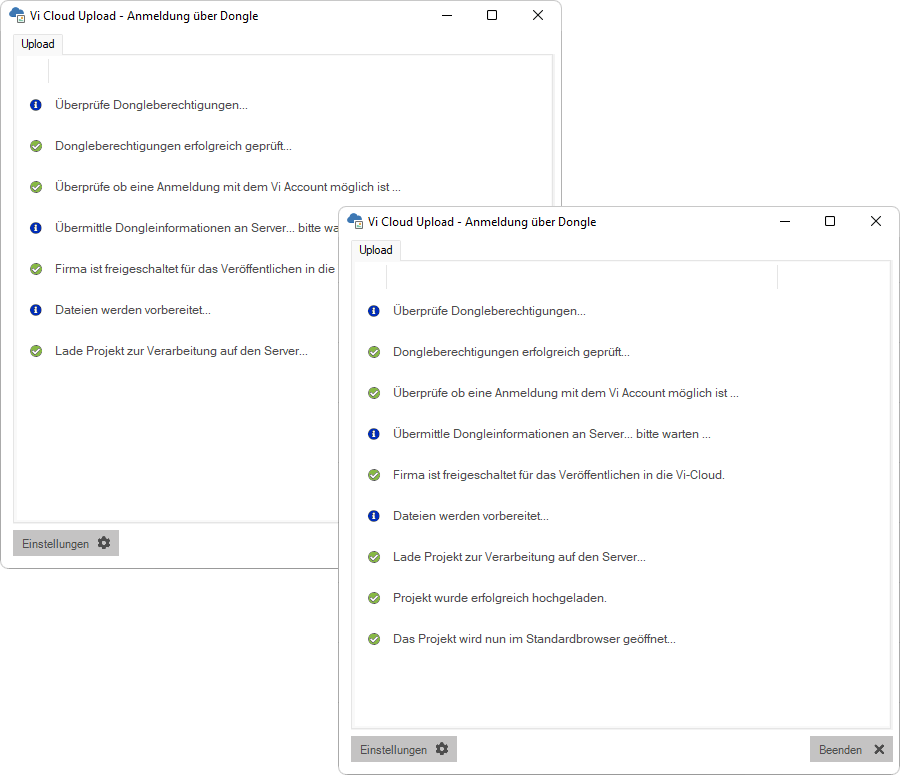Image resolution: width=900 pixels, height=775 pixels.
Task: Maximize the front Vi Cloud Upload window
Action: (x=830, y=221)
